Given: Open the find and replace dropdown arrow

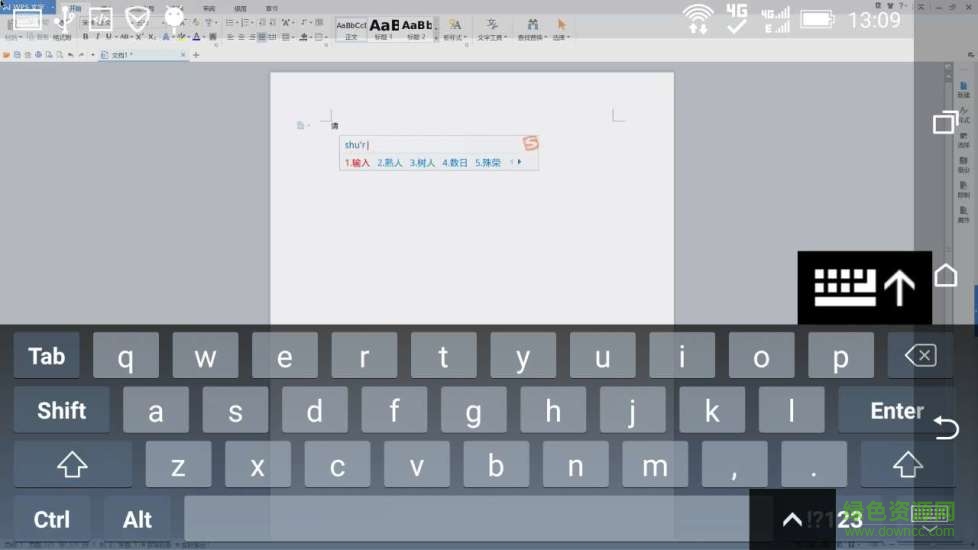Looking at the screenshot, I should 546,37.
